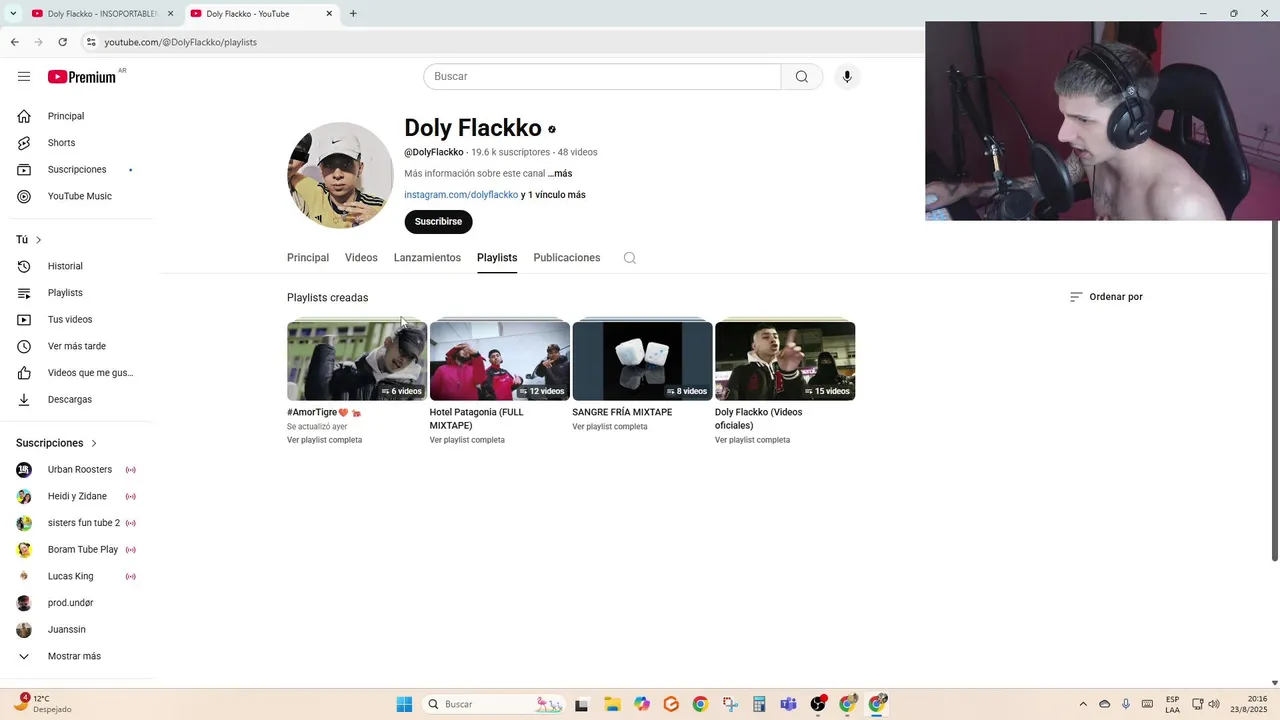The width and height of the screenshot is (1280, 720).
Task: Open the tab search dropdown arrow
Action: [x=13, y=14]
